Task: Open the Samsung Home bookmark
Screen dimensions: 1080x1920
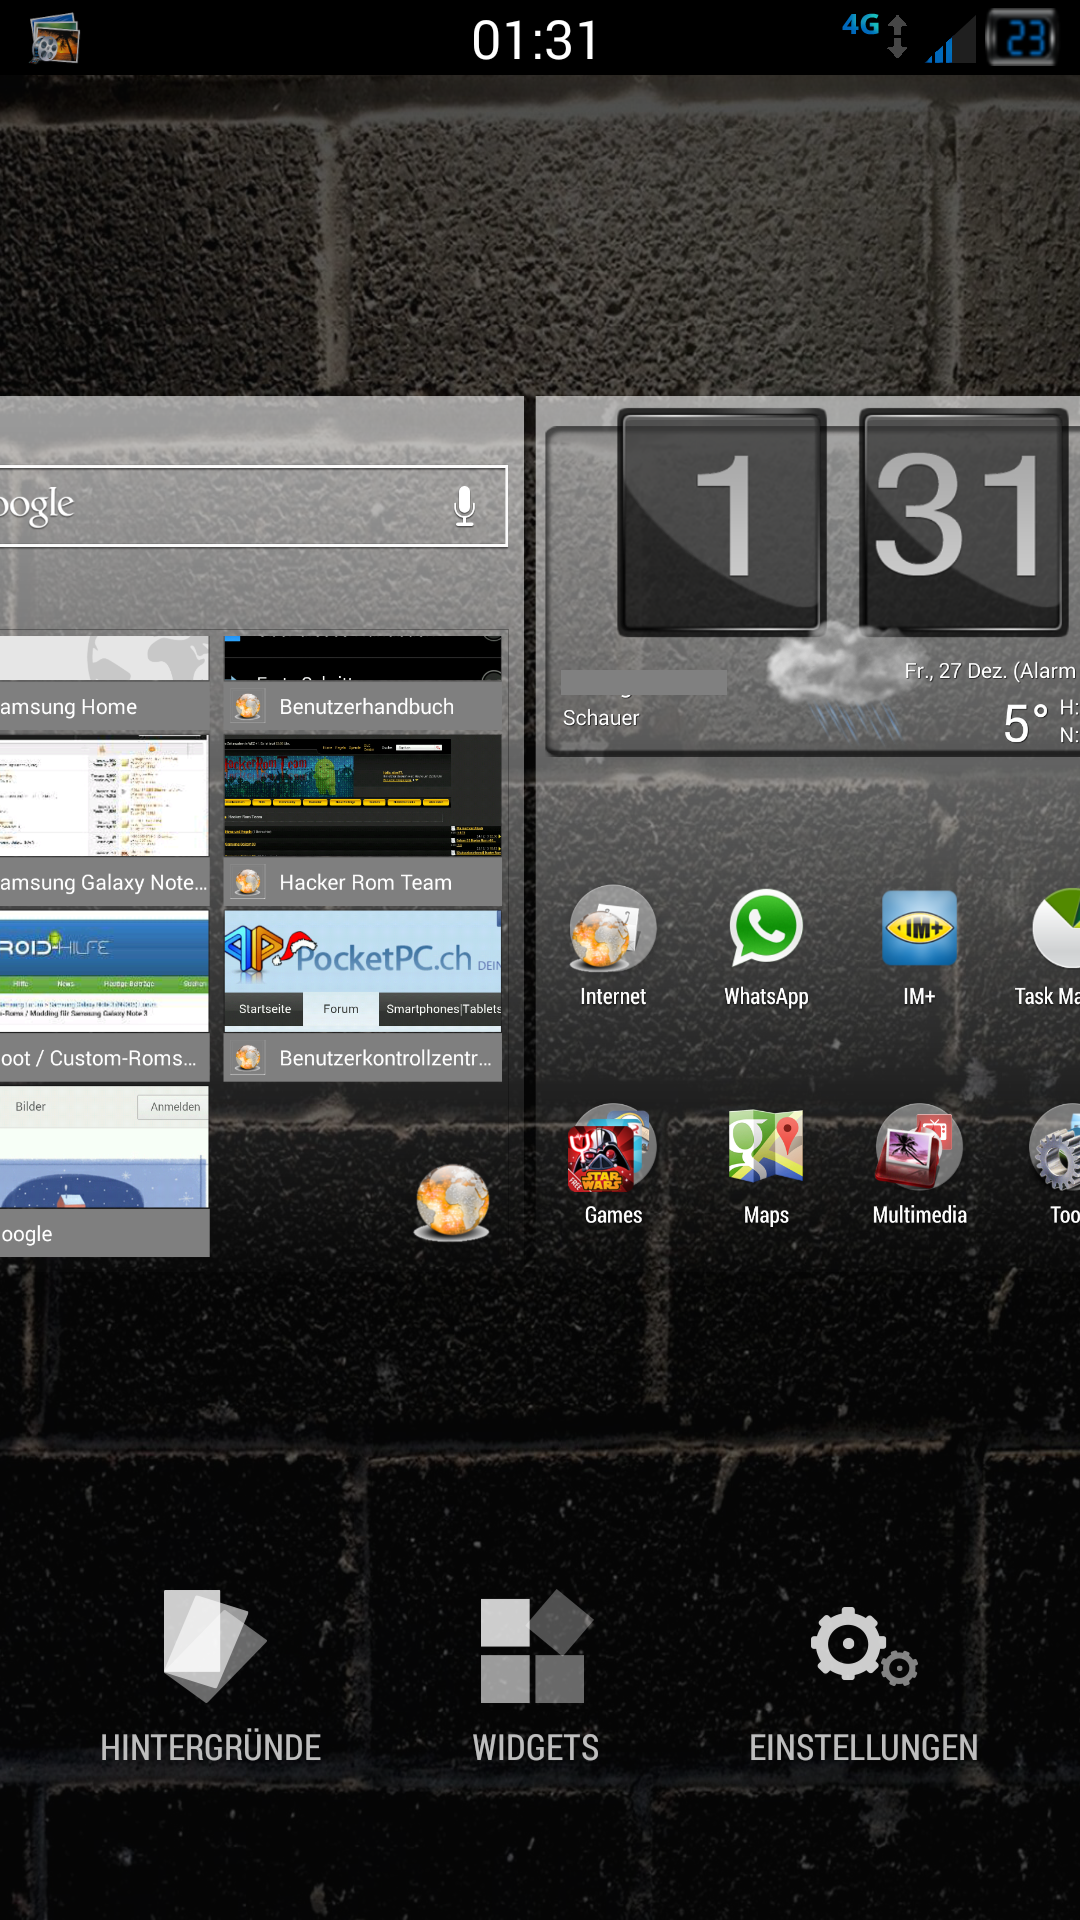Action: point(104,707)
